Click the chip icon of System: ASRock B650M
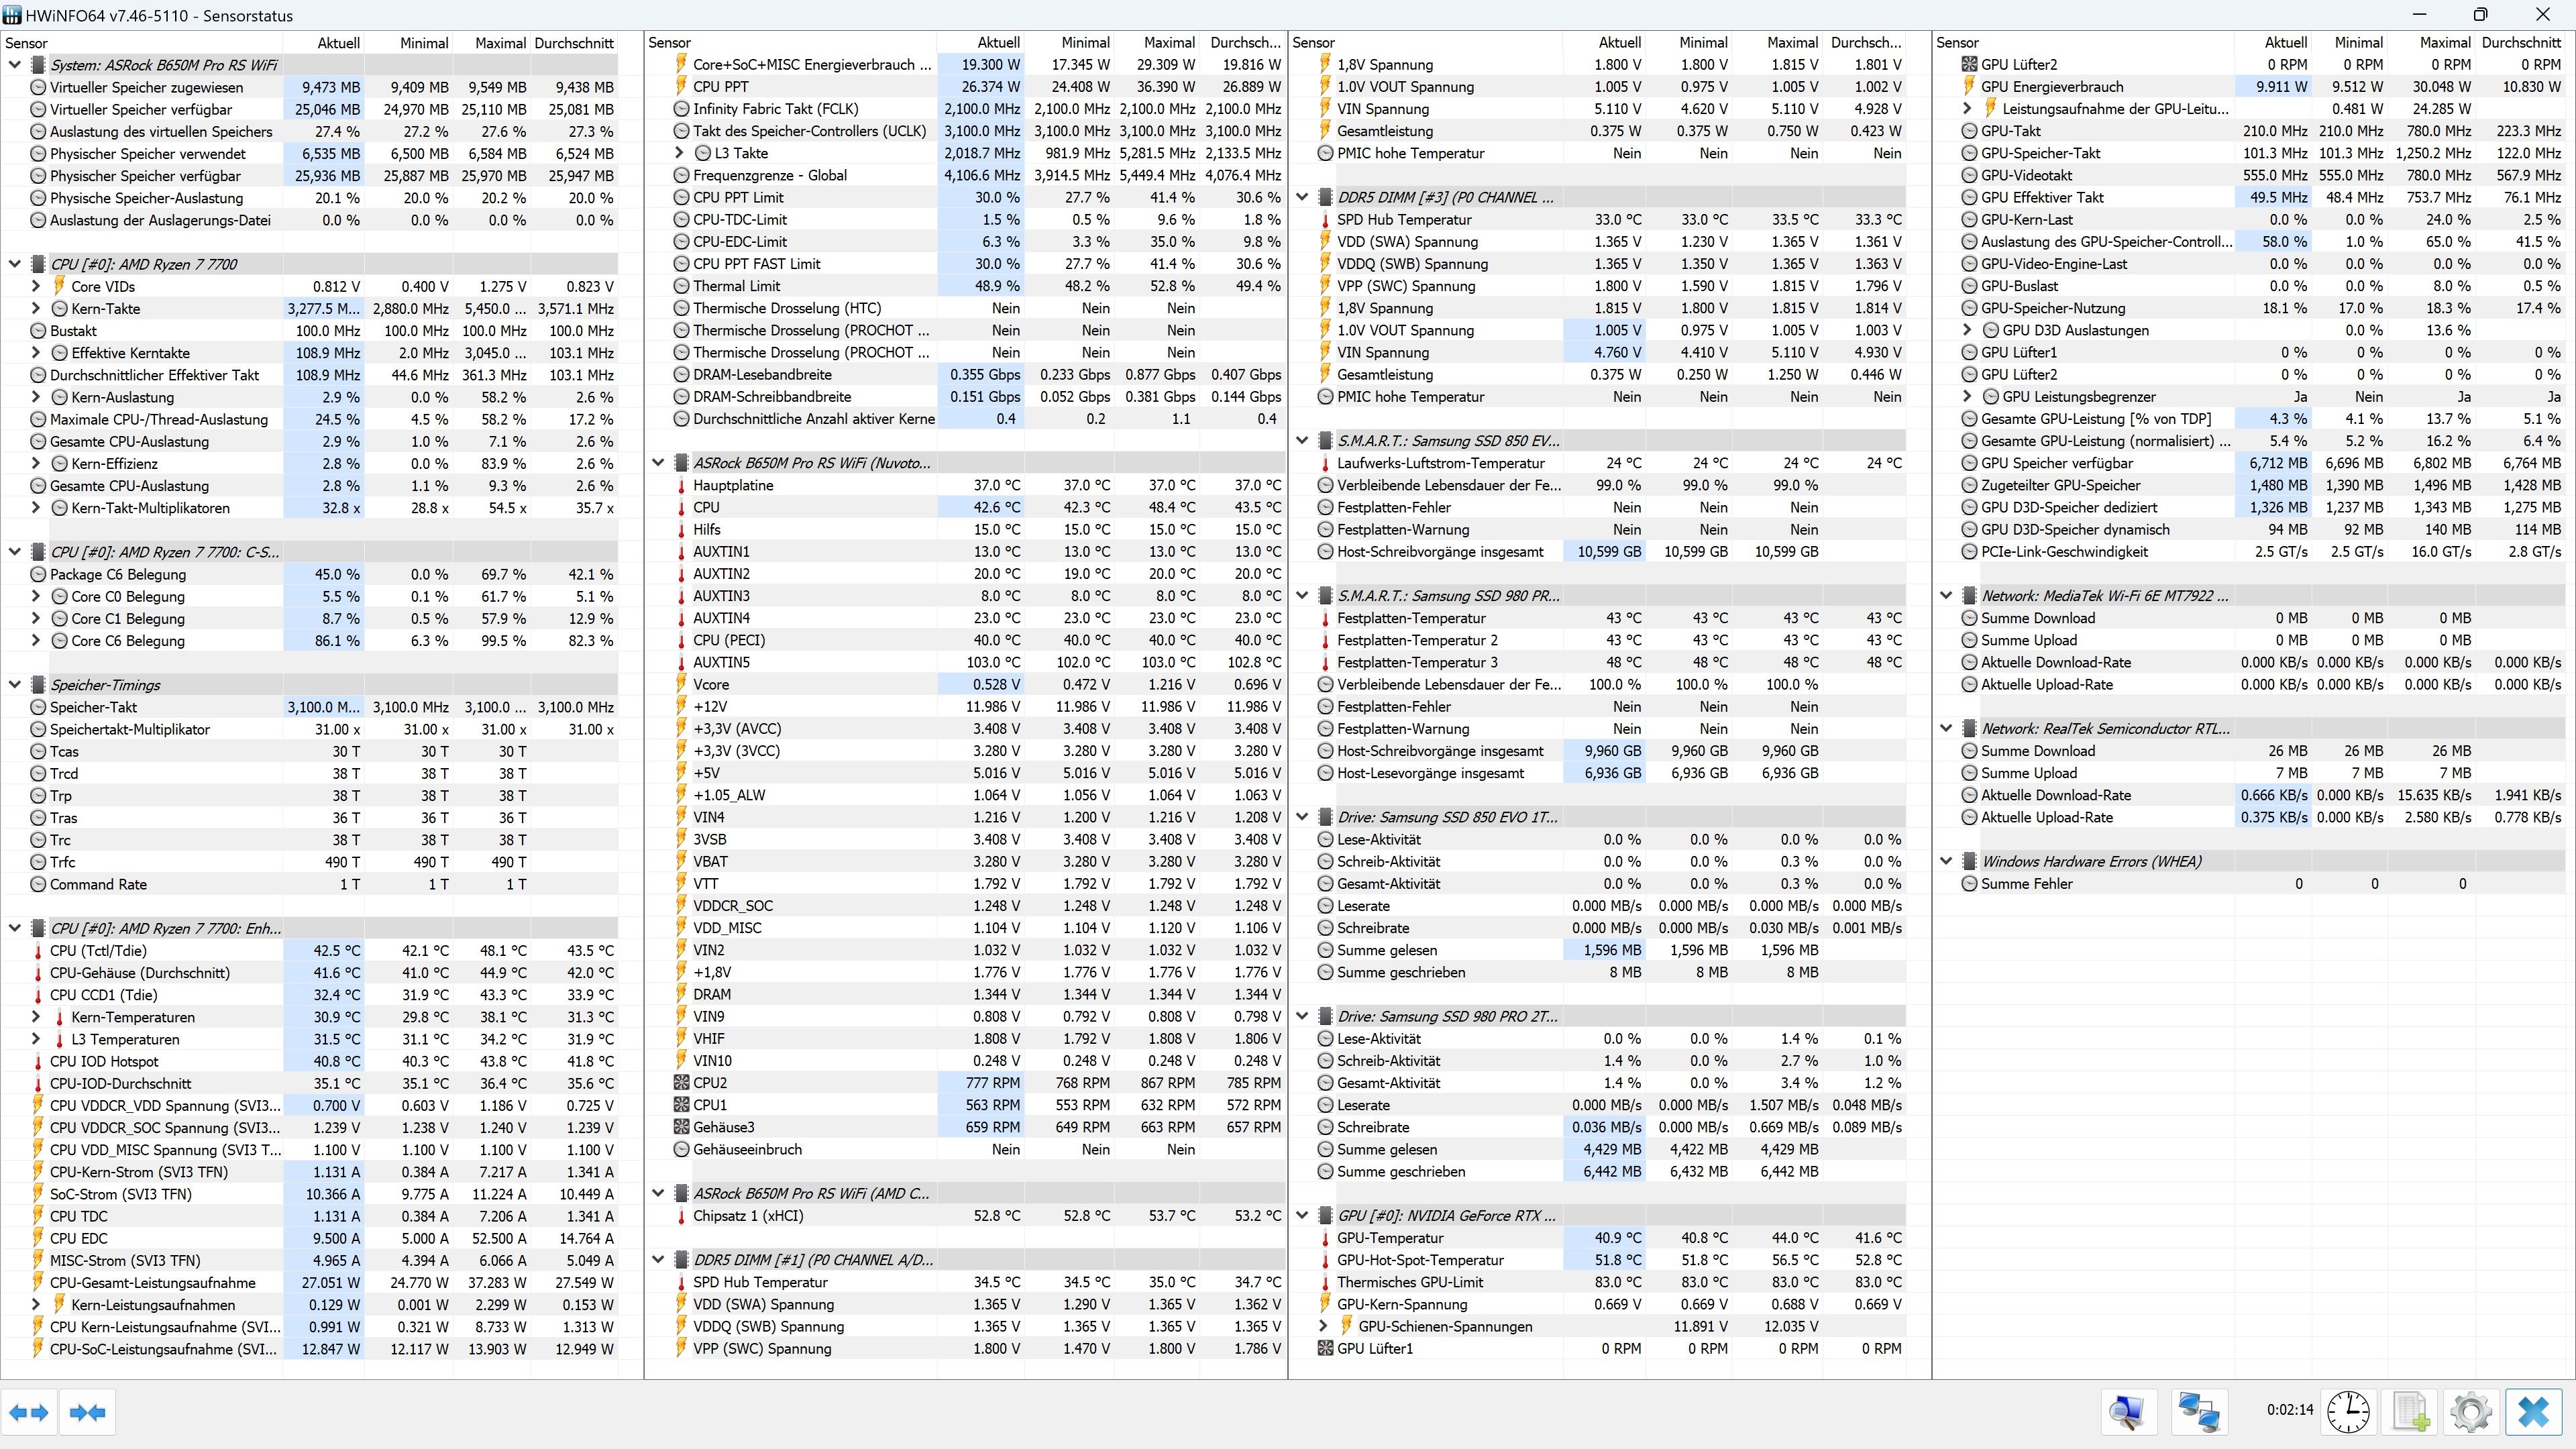This screenshot has height=1449, width=2576. click(38, 65)
